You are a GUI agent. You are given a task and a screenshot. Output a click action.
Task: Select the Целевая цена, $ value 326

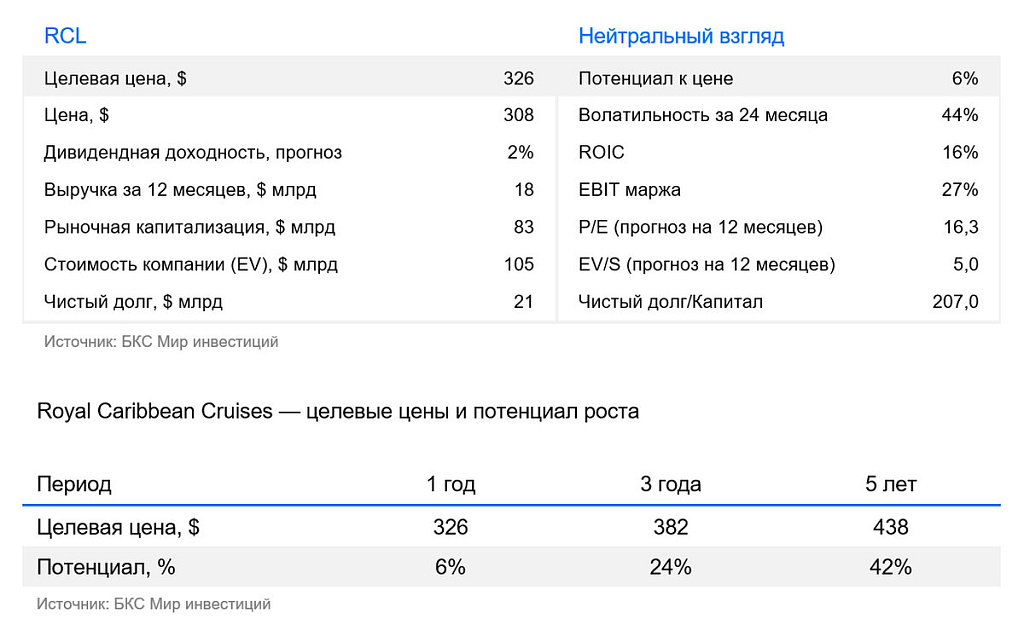coord(519,78)
